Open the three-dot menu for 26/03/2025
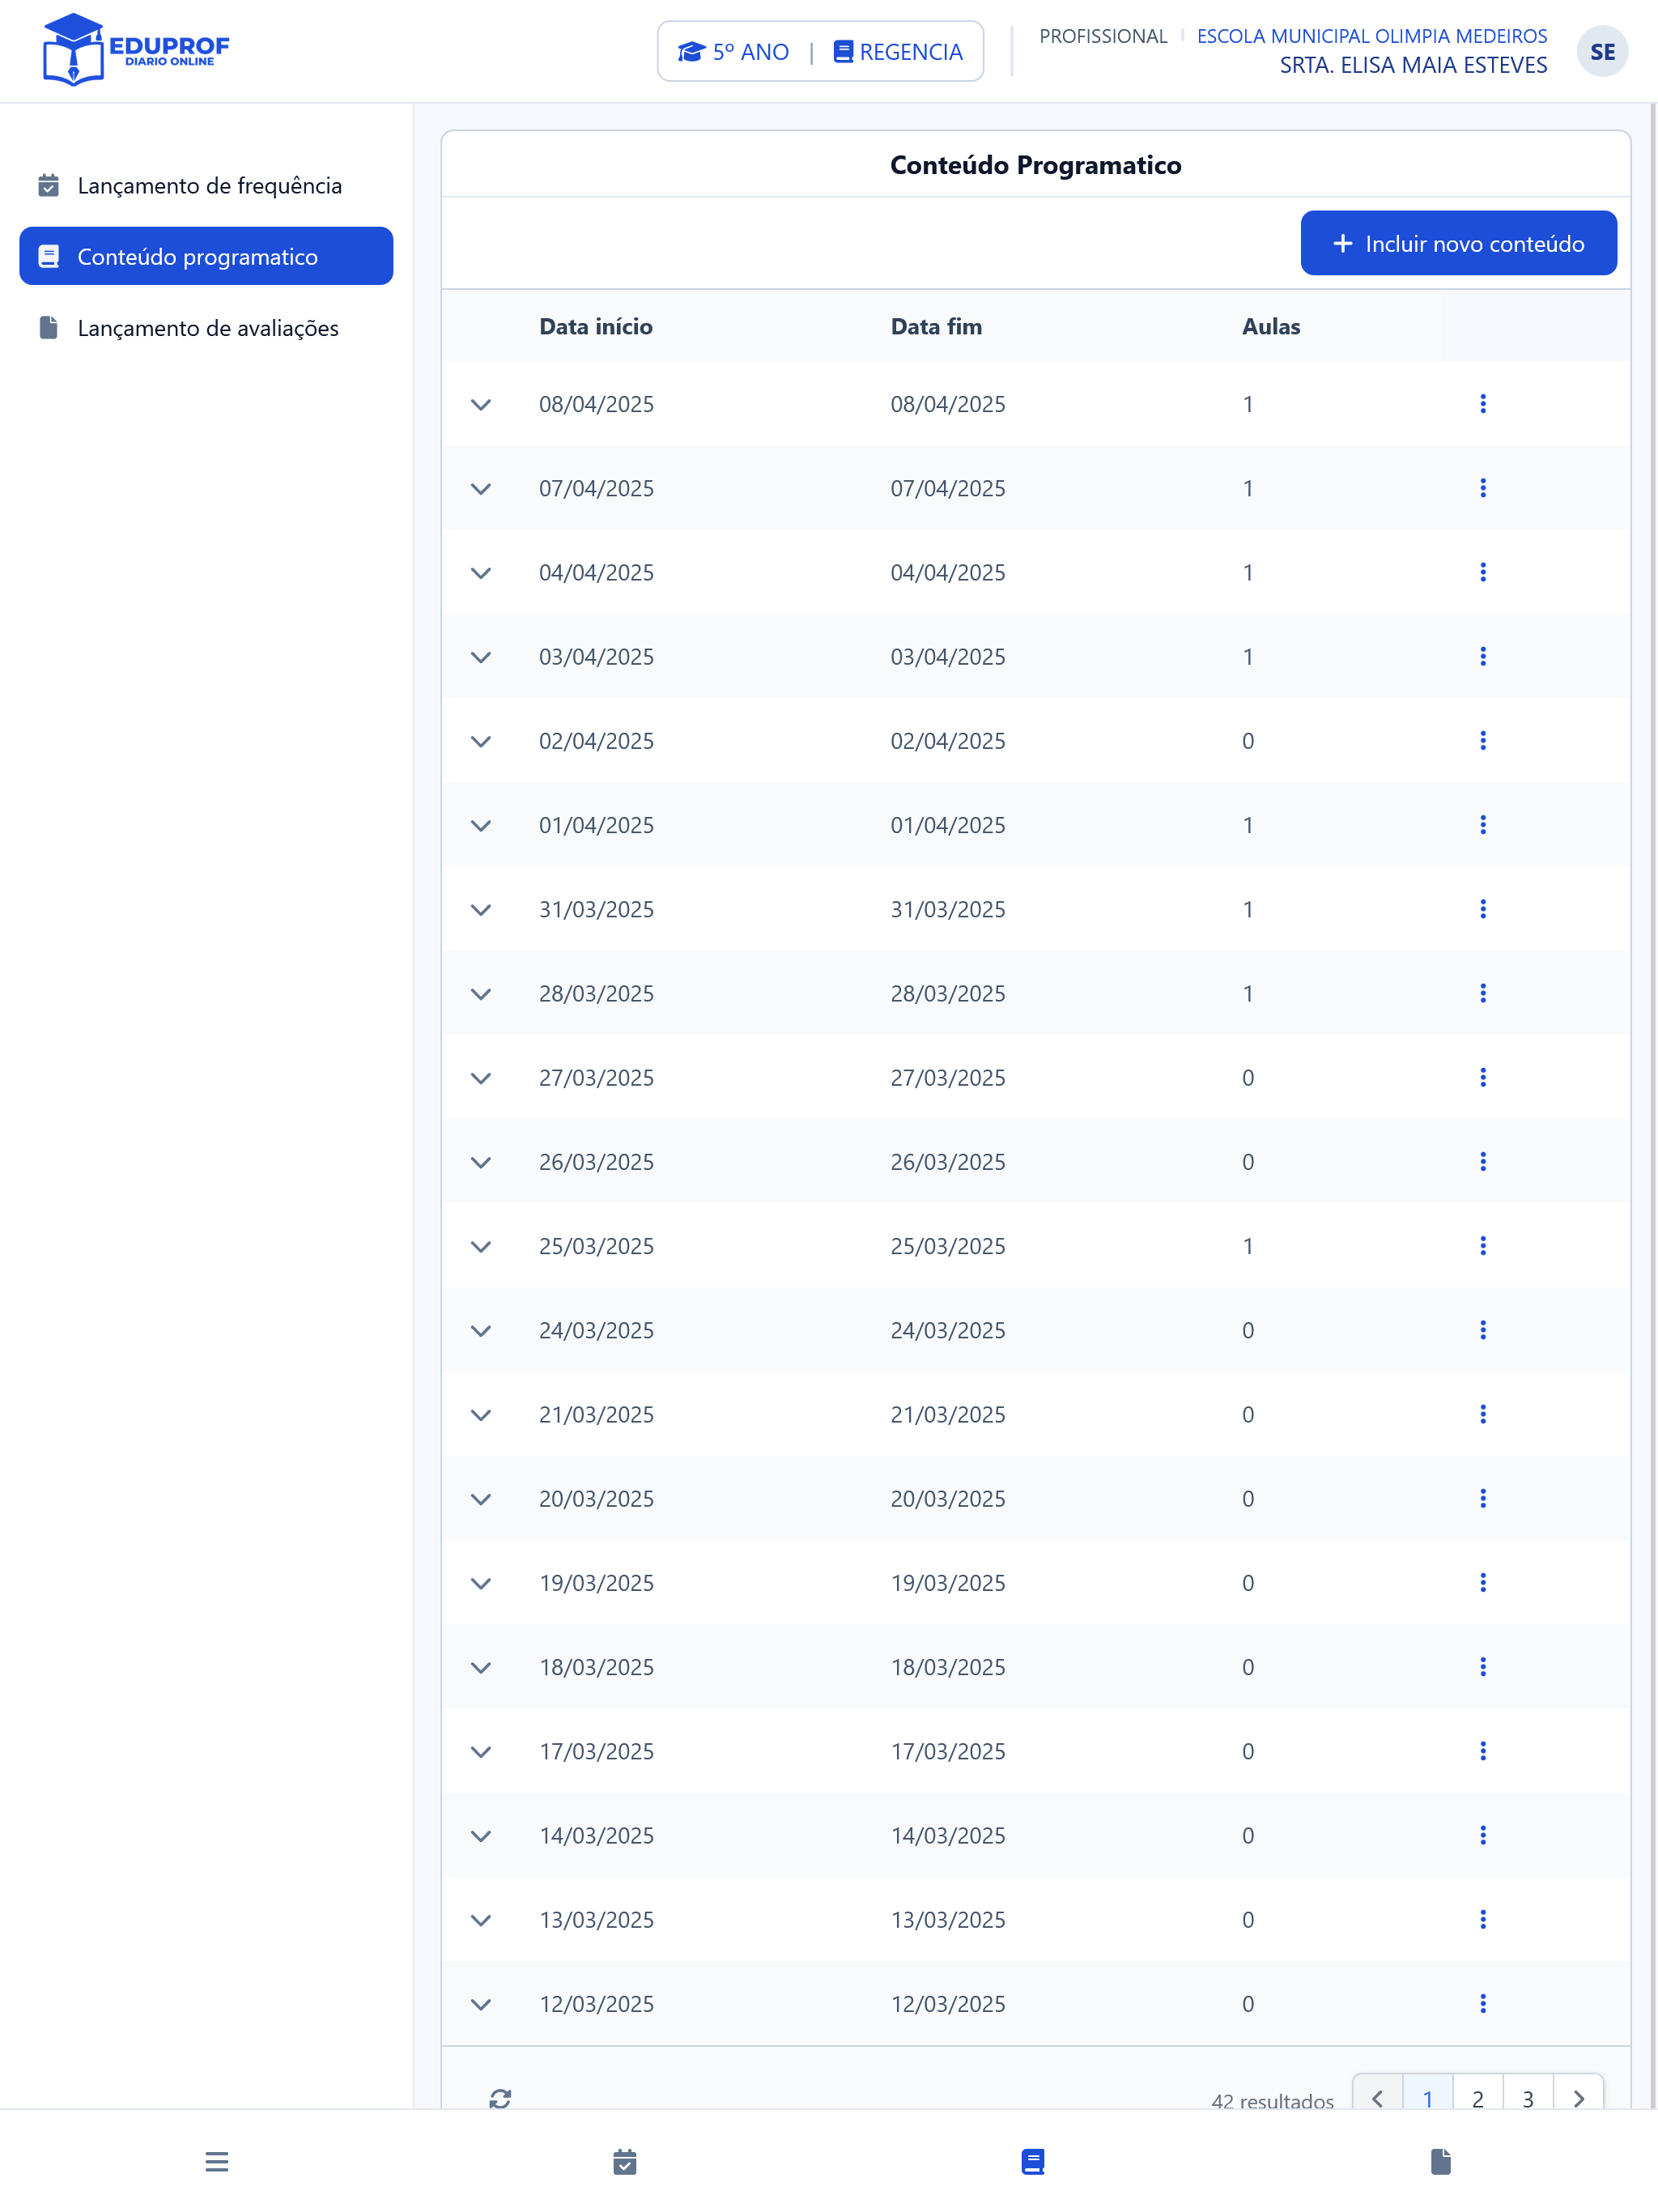Image resolution: width=1658 pixels, height=2212 pixels. [x=1482, y=1161]
